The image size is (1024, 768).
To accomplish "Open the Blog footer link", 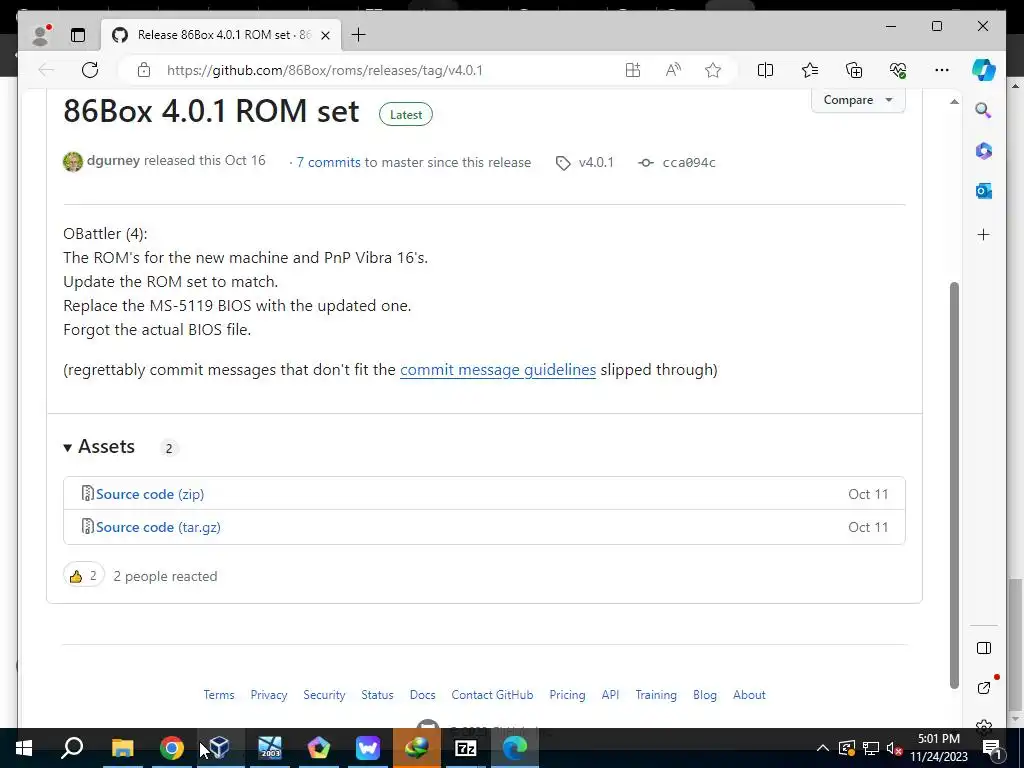I will [705, 695].
